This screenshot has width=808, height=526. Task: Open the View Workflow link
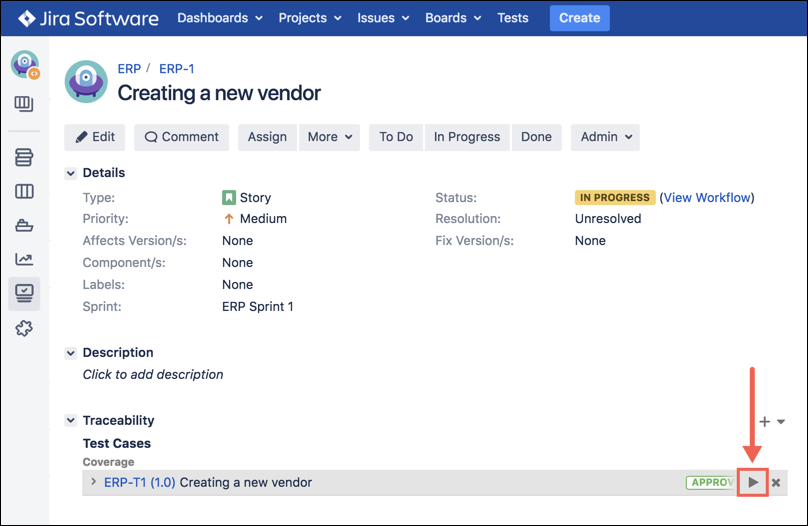pos(707,198)
